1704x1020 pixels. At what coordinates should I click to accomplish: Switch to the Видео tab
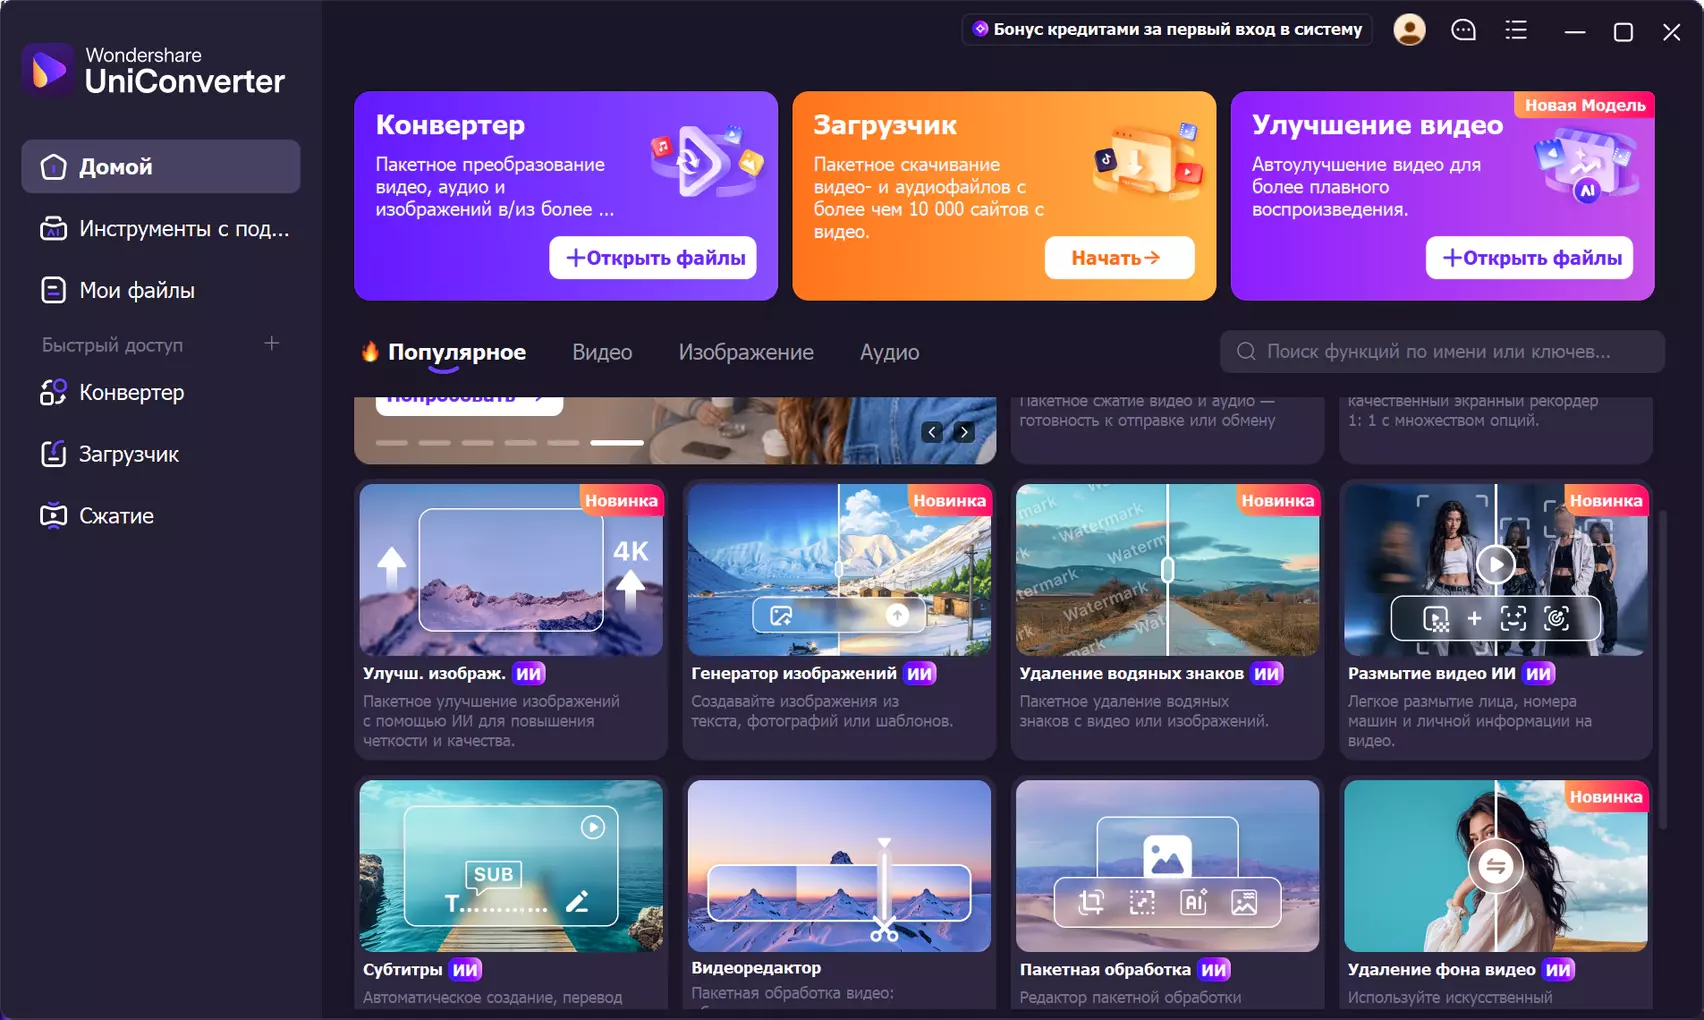tap(602, 352)
